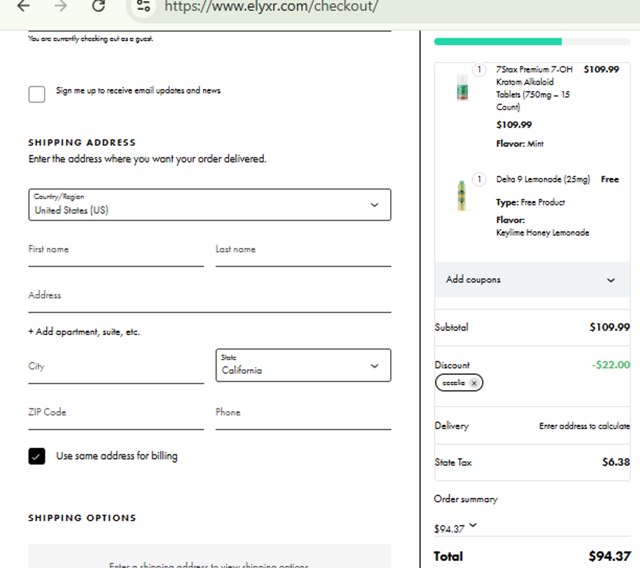The height and width of the screenshot is (568, 640).
Task: Go back using browser back arrow
Action: (24, 6)
